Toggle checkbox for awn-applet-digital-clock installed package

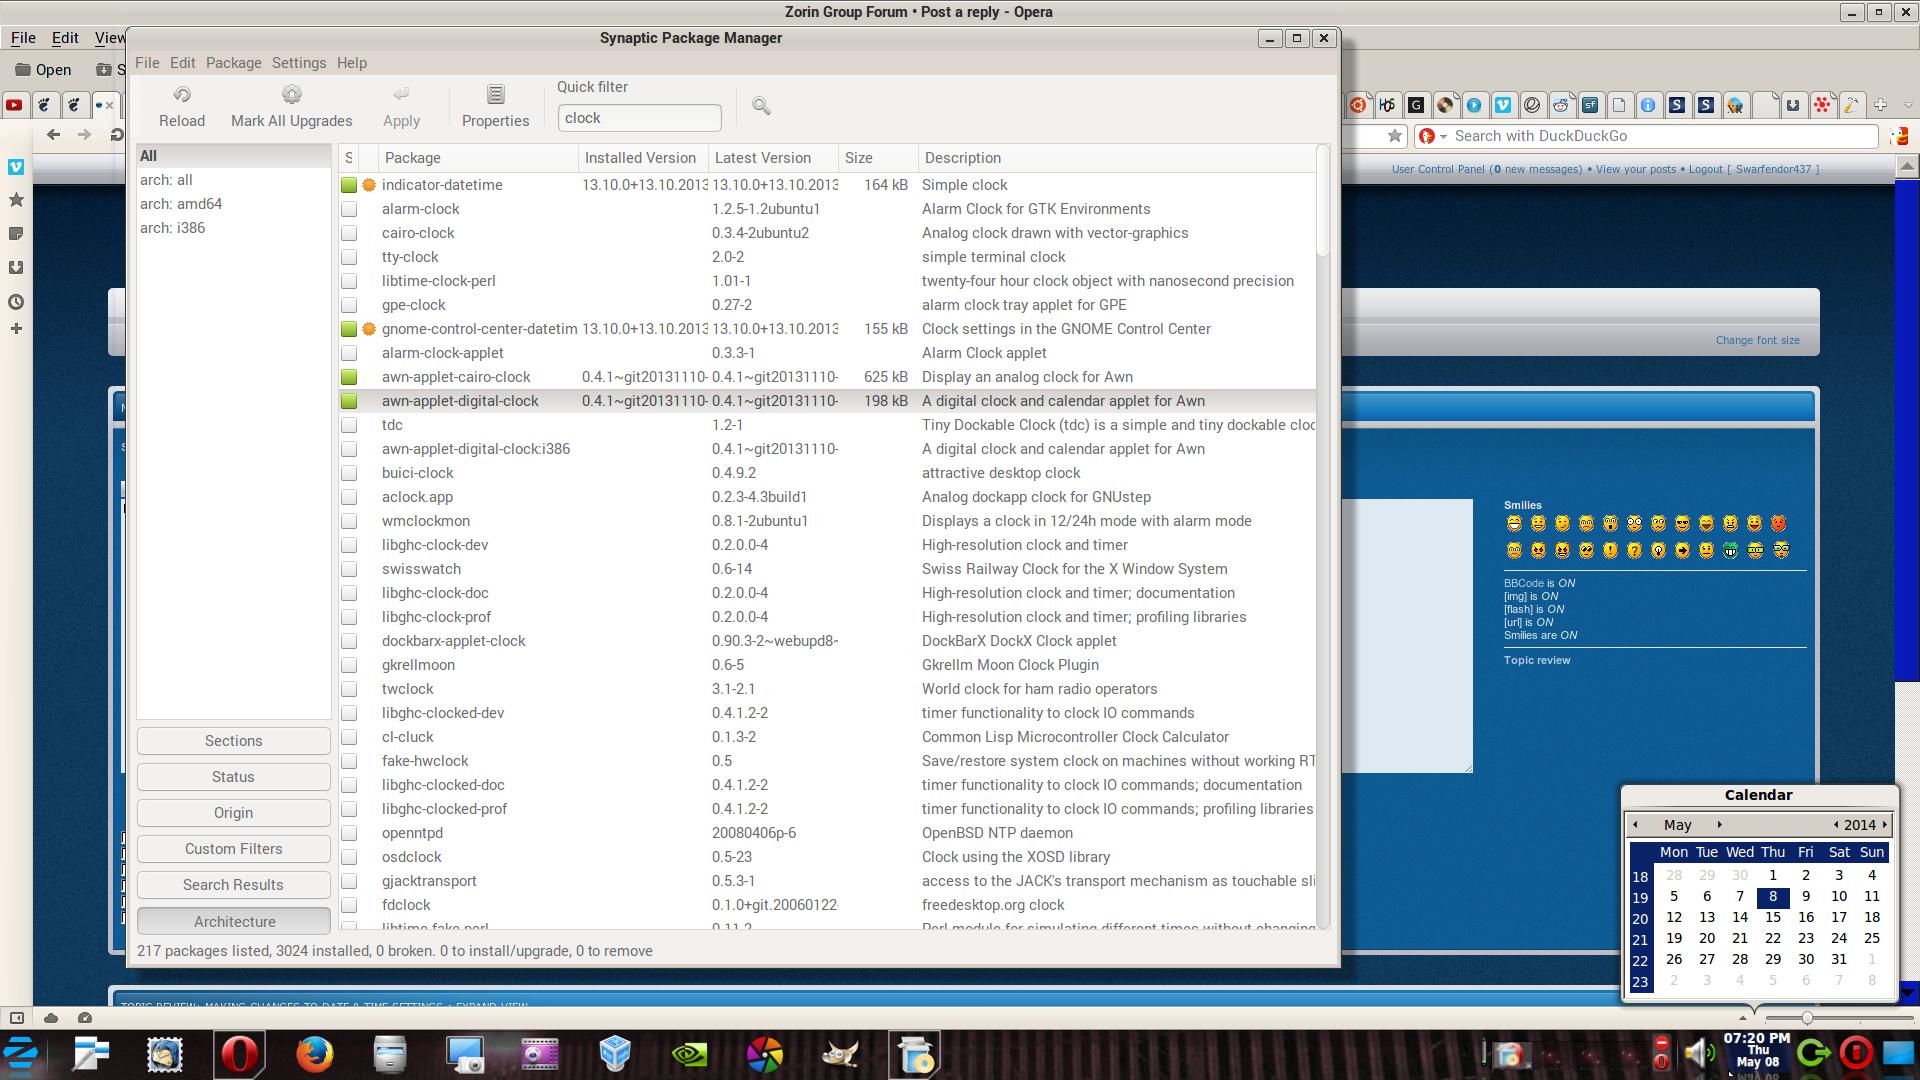(349, 401)
